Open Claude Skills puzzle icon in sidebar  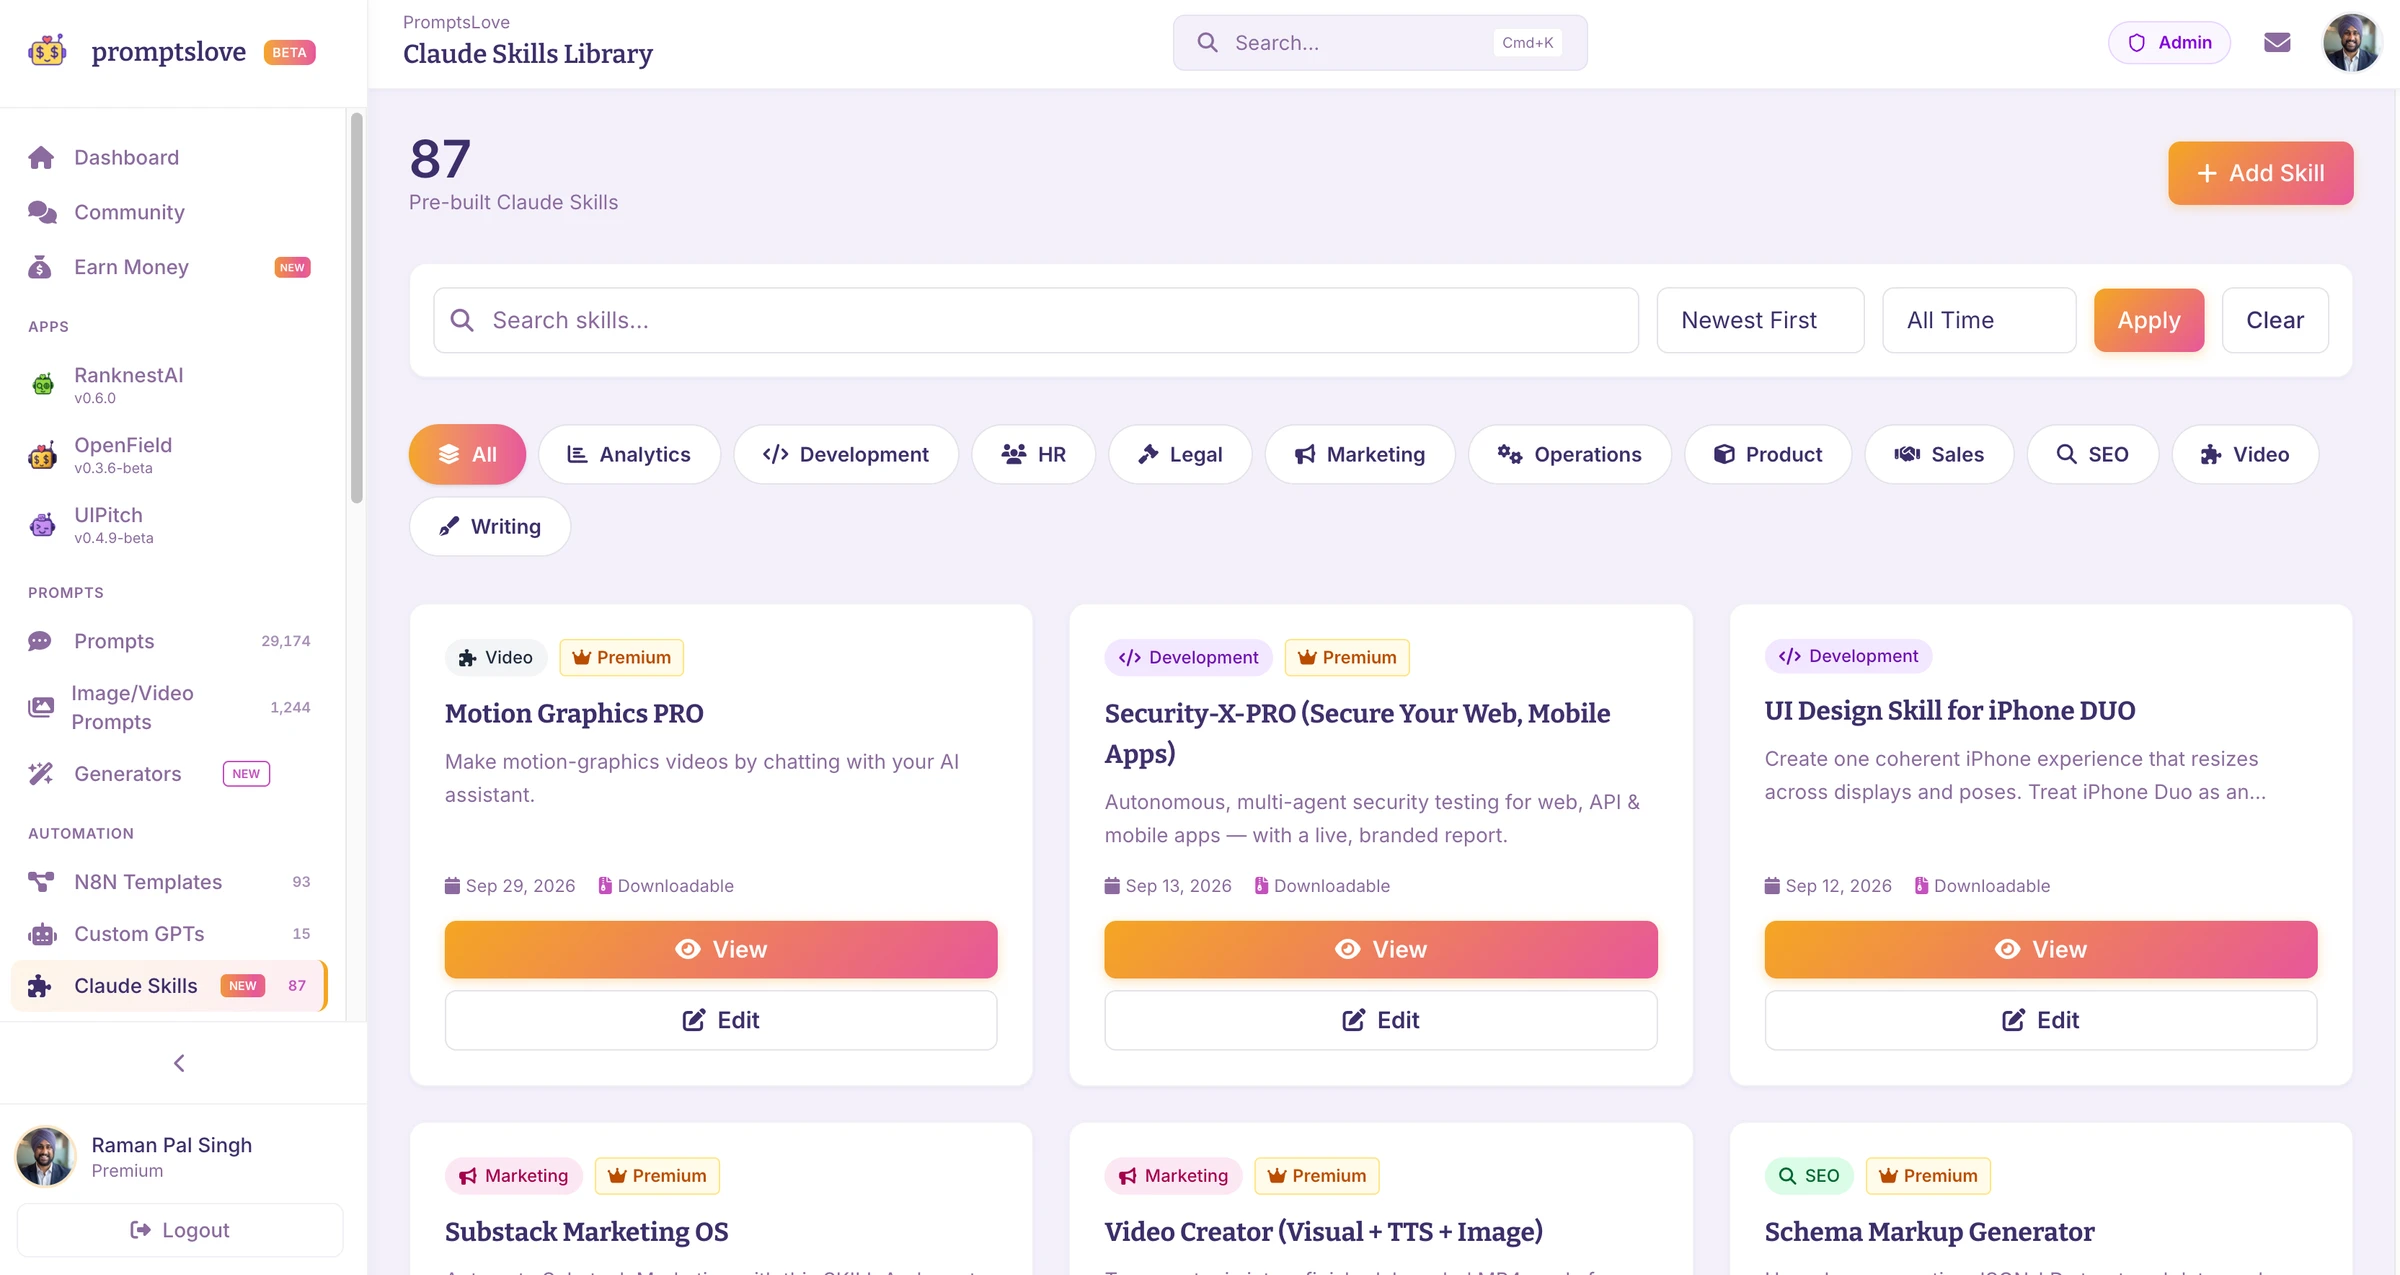coord(40,986)
